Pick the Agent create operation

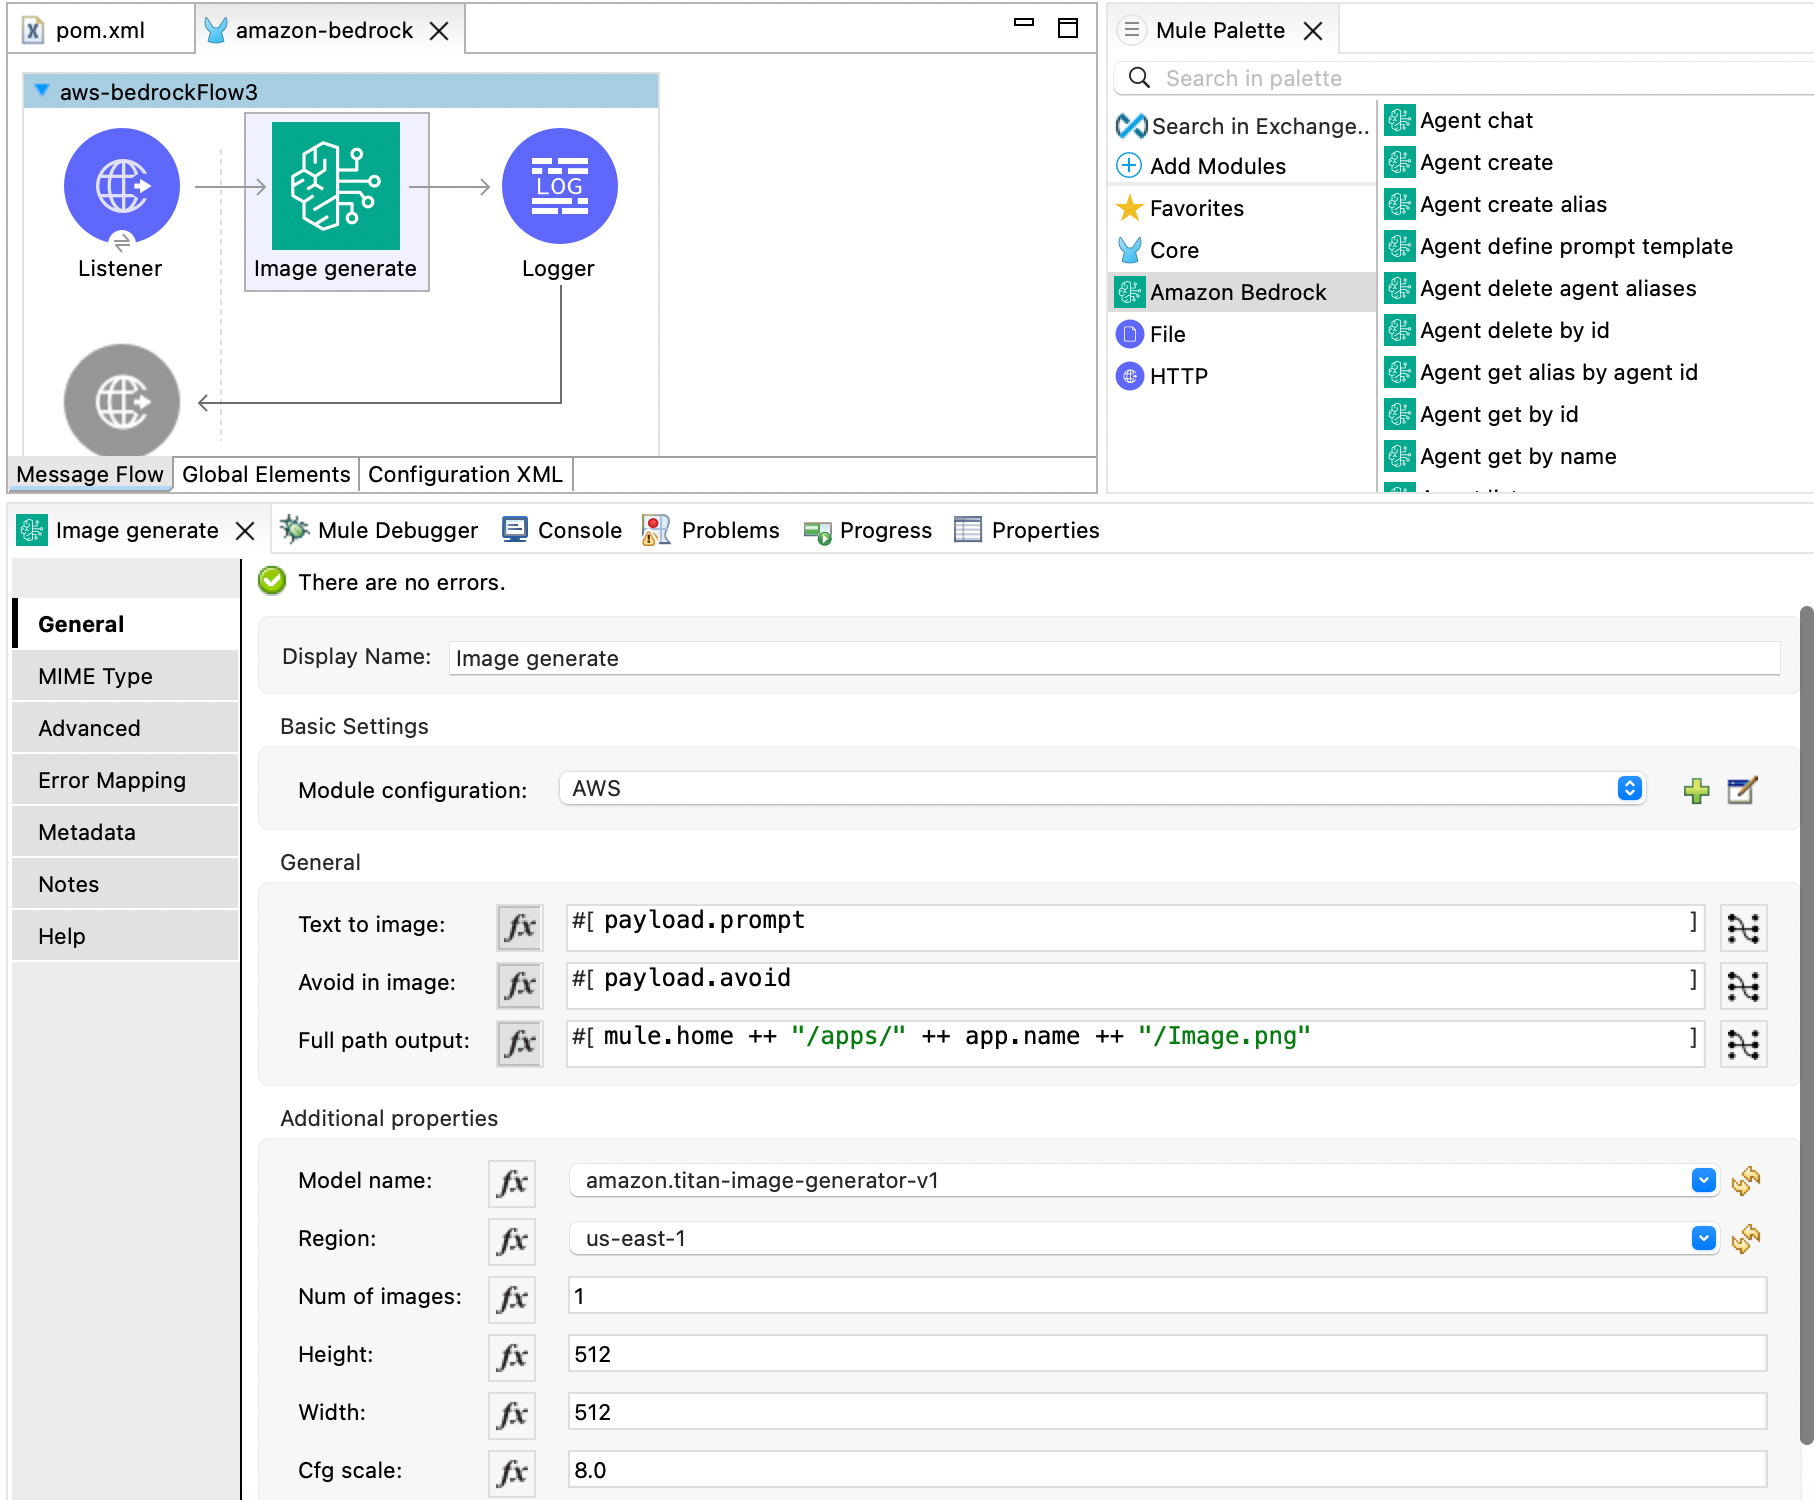point(1469,162)
